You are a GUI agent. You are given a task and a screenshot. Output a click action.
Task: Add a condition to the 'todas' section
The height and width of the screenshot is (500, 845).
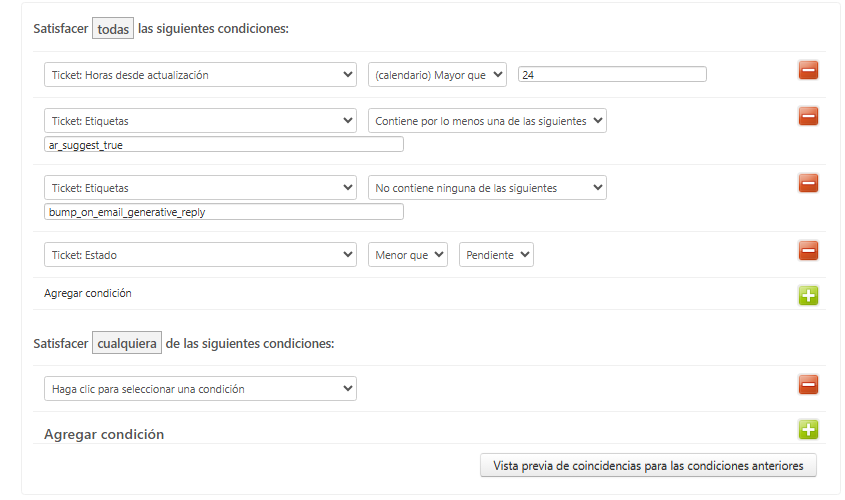coord(808,295)
